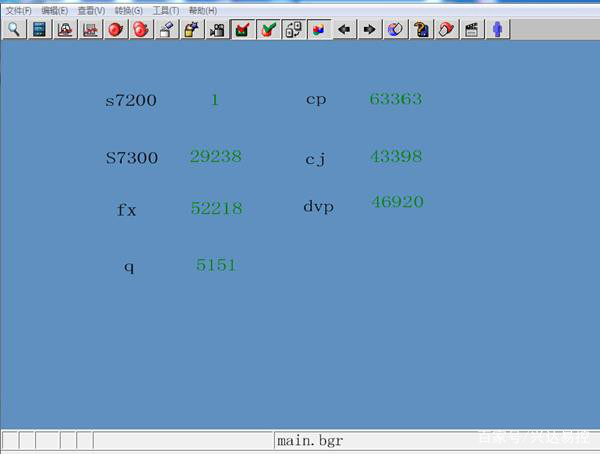Click the fx label

[126, 210]
